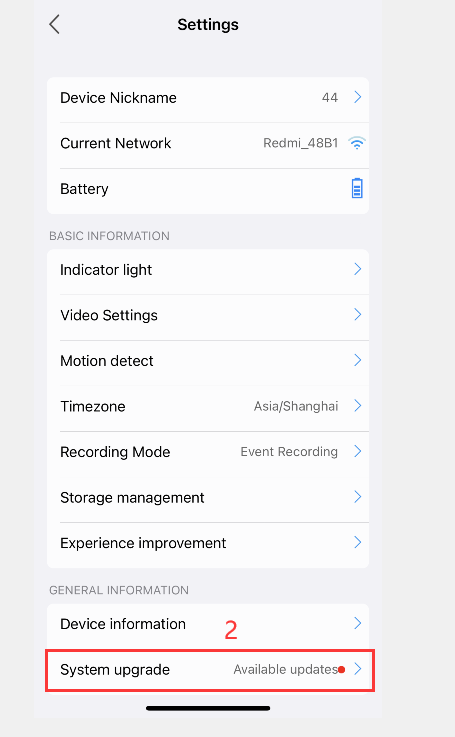Tap the Available updates text
Screen dimensions: 455x737
[x=285, y=669]
